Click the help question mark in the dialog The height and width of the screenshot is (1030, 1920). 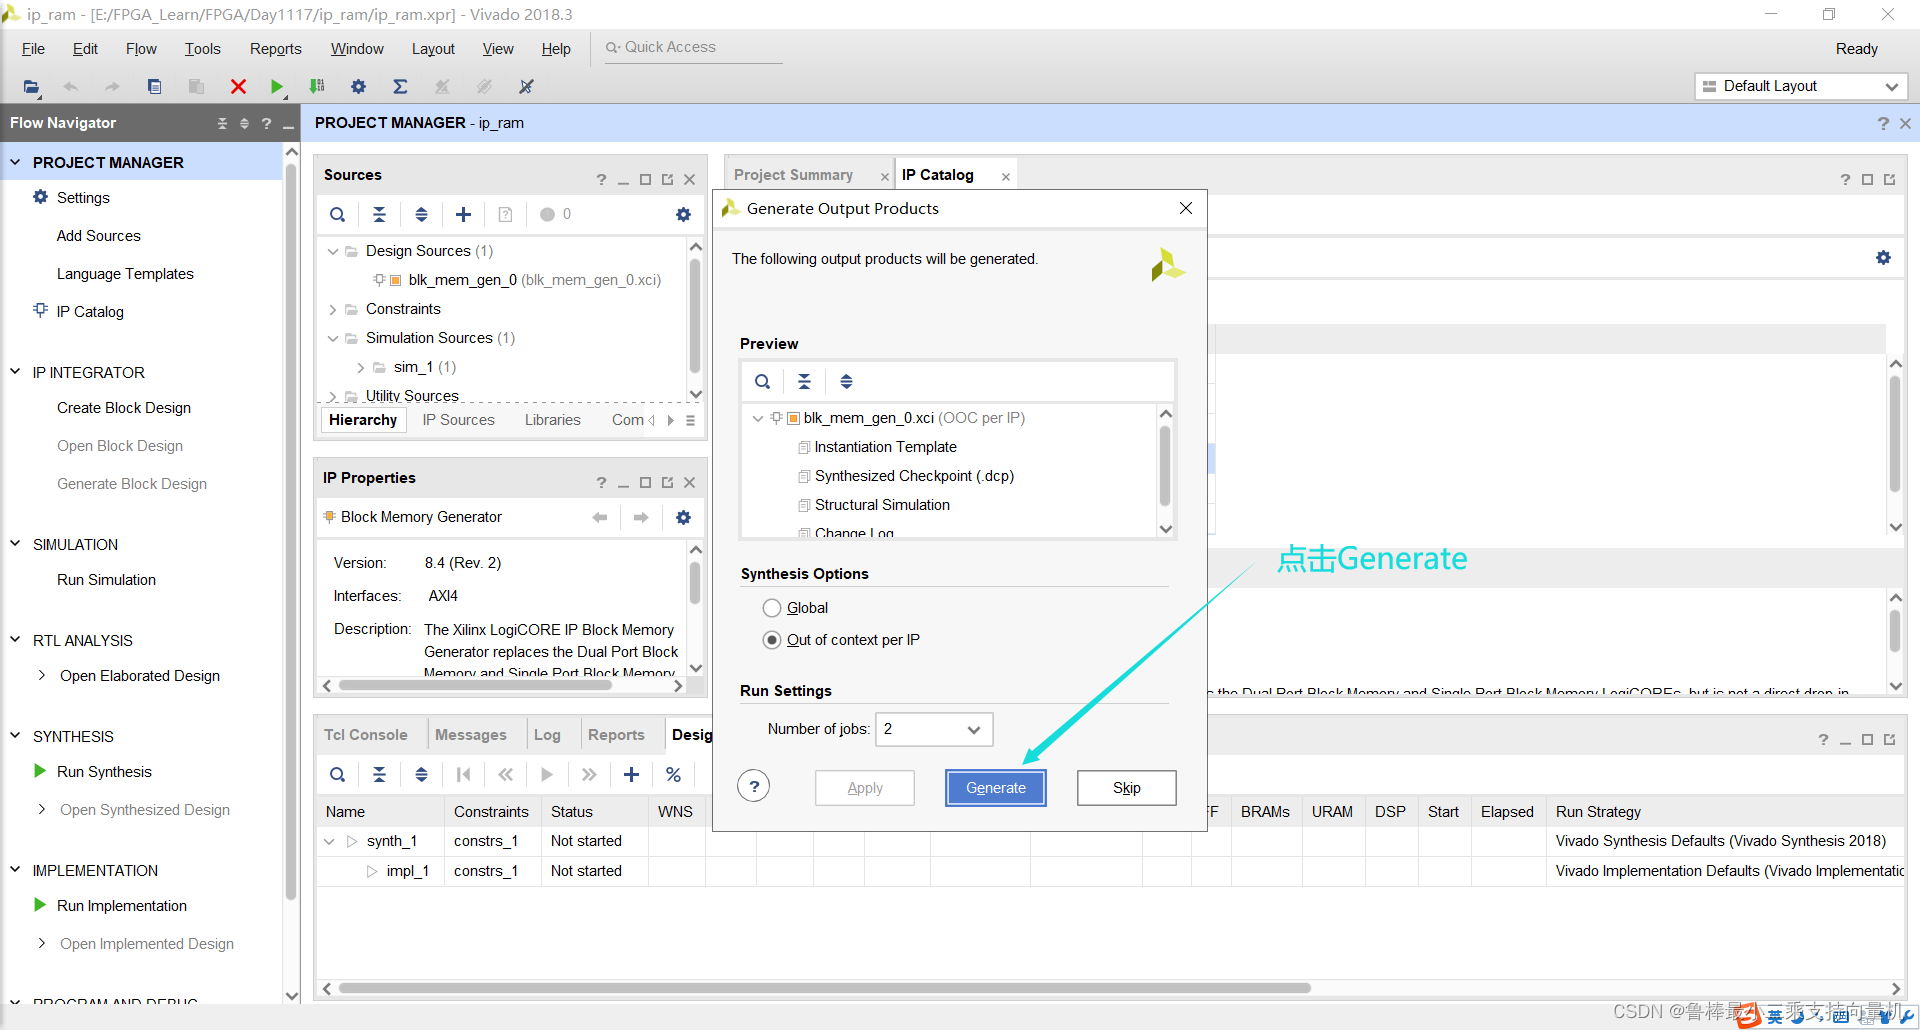pyautogui.click(x=754, y=787)
